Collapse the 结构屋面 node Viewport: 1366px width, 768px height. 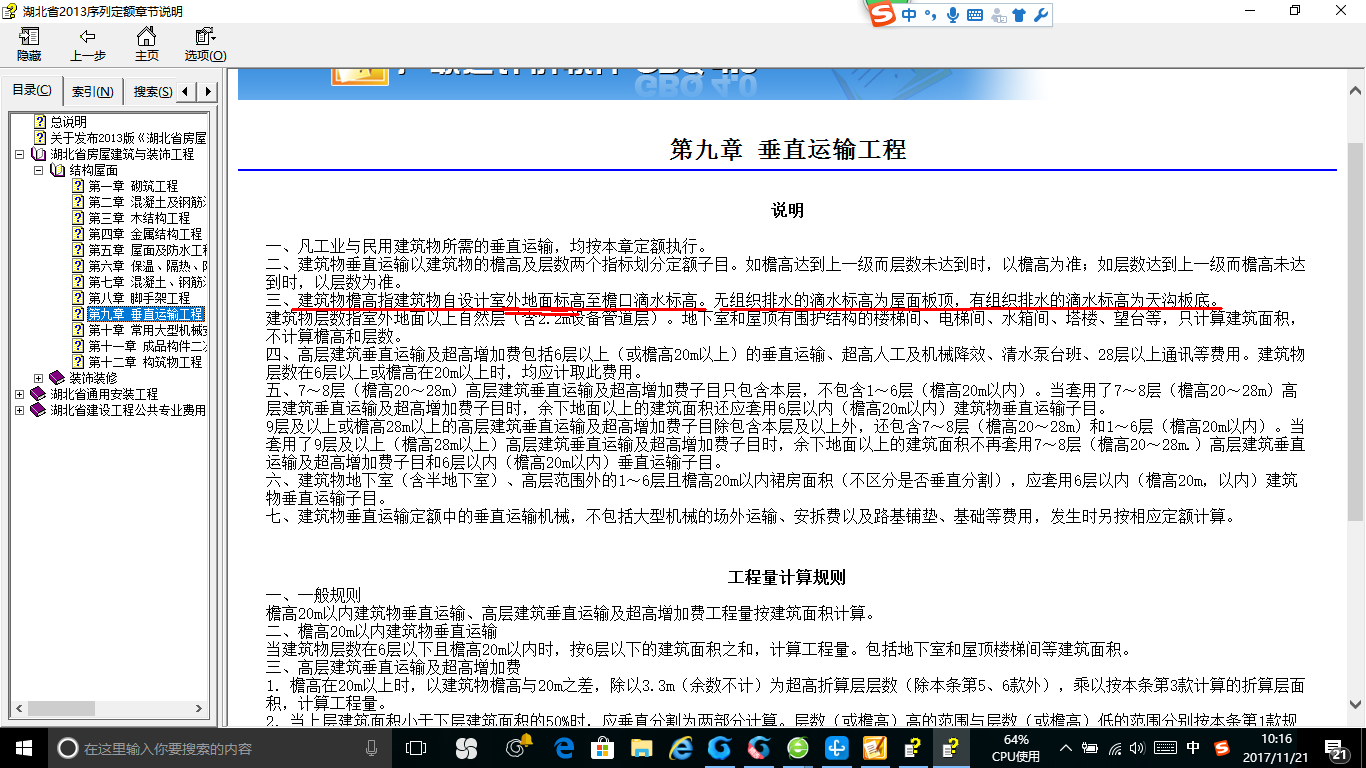click(x=39, y=170)
